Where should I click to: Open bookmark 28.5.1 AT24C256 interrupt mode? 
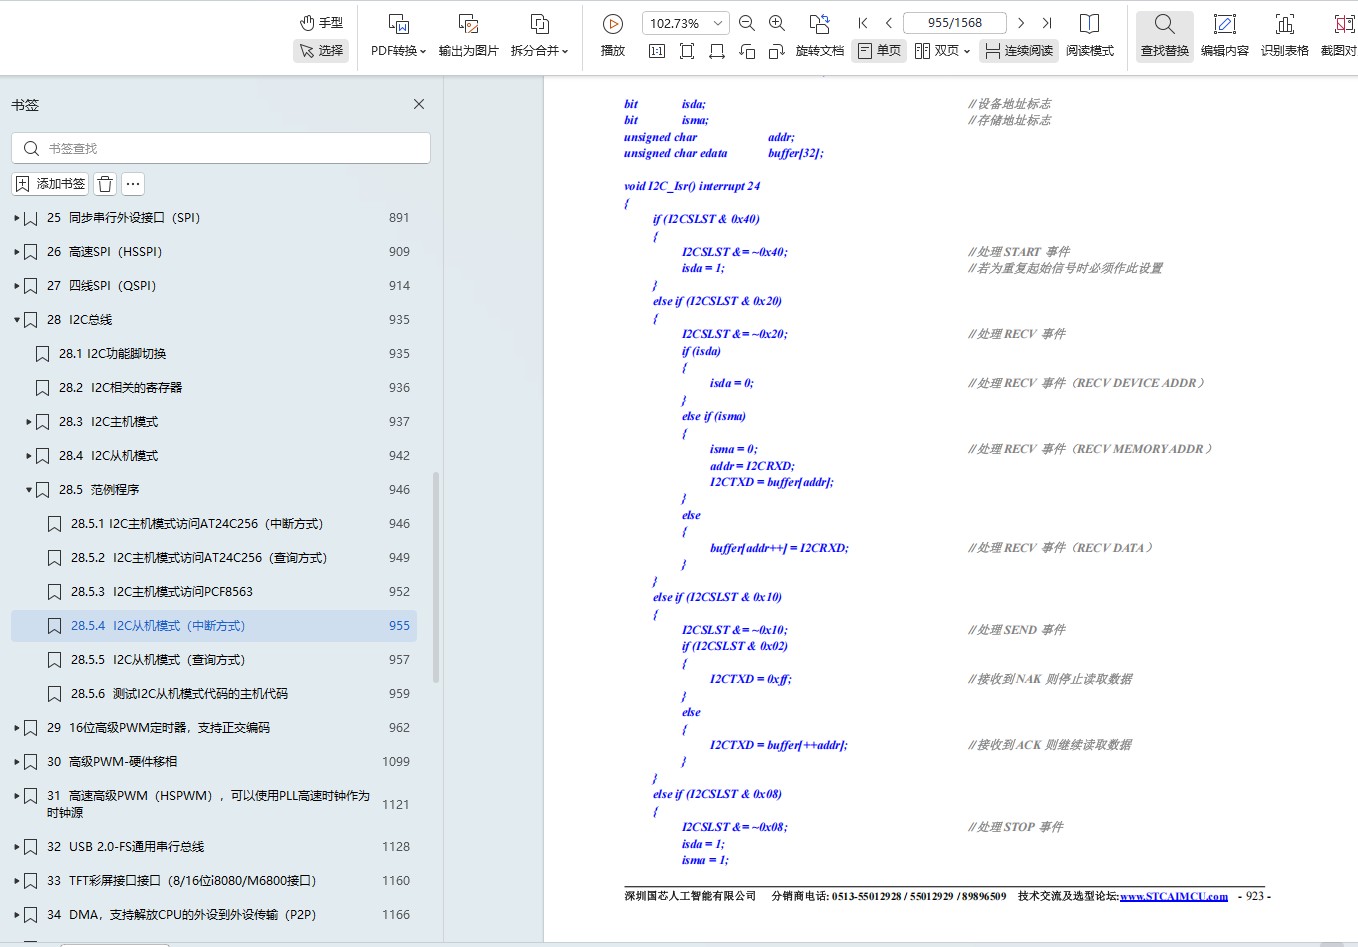197,524
